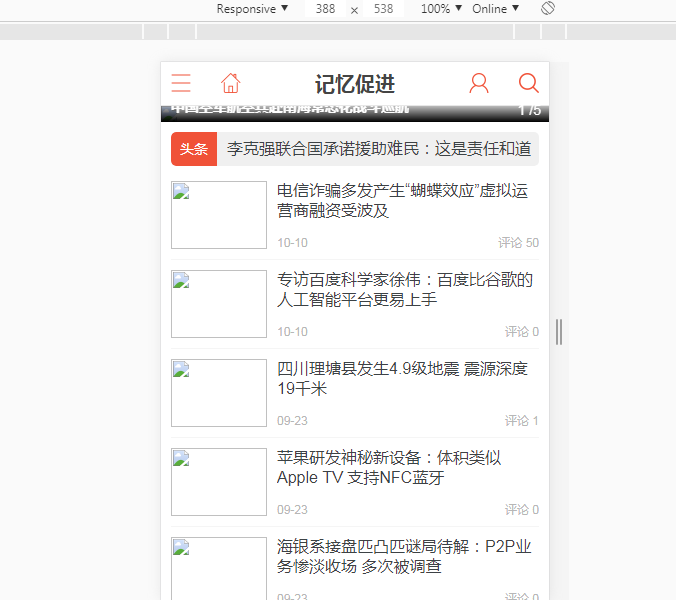Click date 09-23 under 苹果研发 article
676x600 pixels.
coord(292,509)
